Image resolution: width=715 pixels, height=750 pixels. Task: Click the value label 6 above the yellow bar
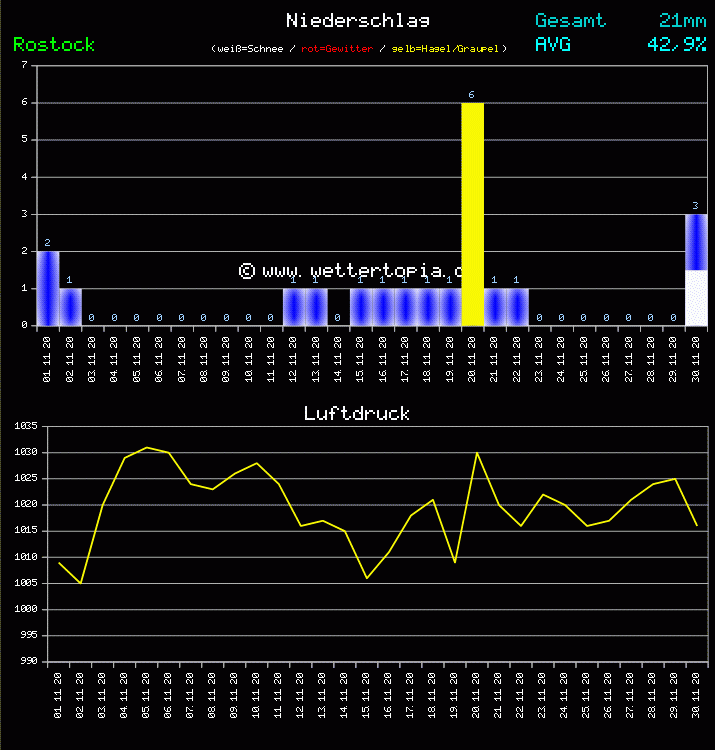(472, 95)
